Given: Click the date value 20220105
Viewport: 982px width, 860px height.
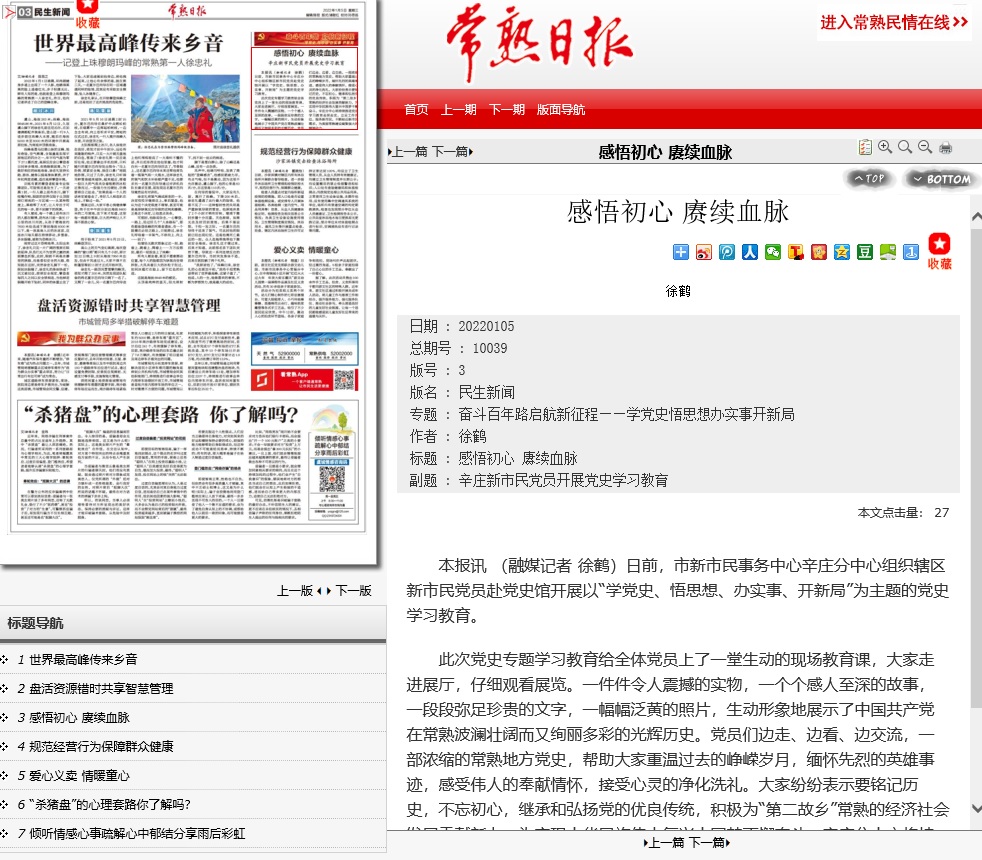Looking at the screenshot, I should pyautogui.click(x=486, y=326).
